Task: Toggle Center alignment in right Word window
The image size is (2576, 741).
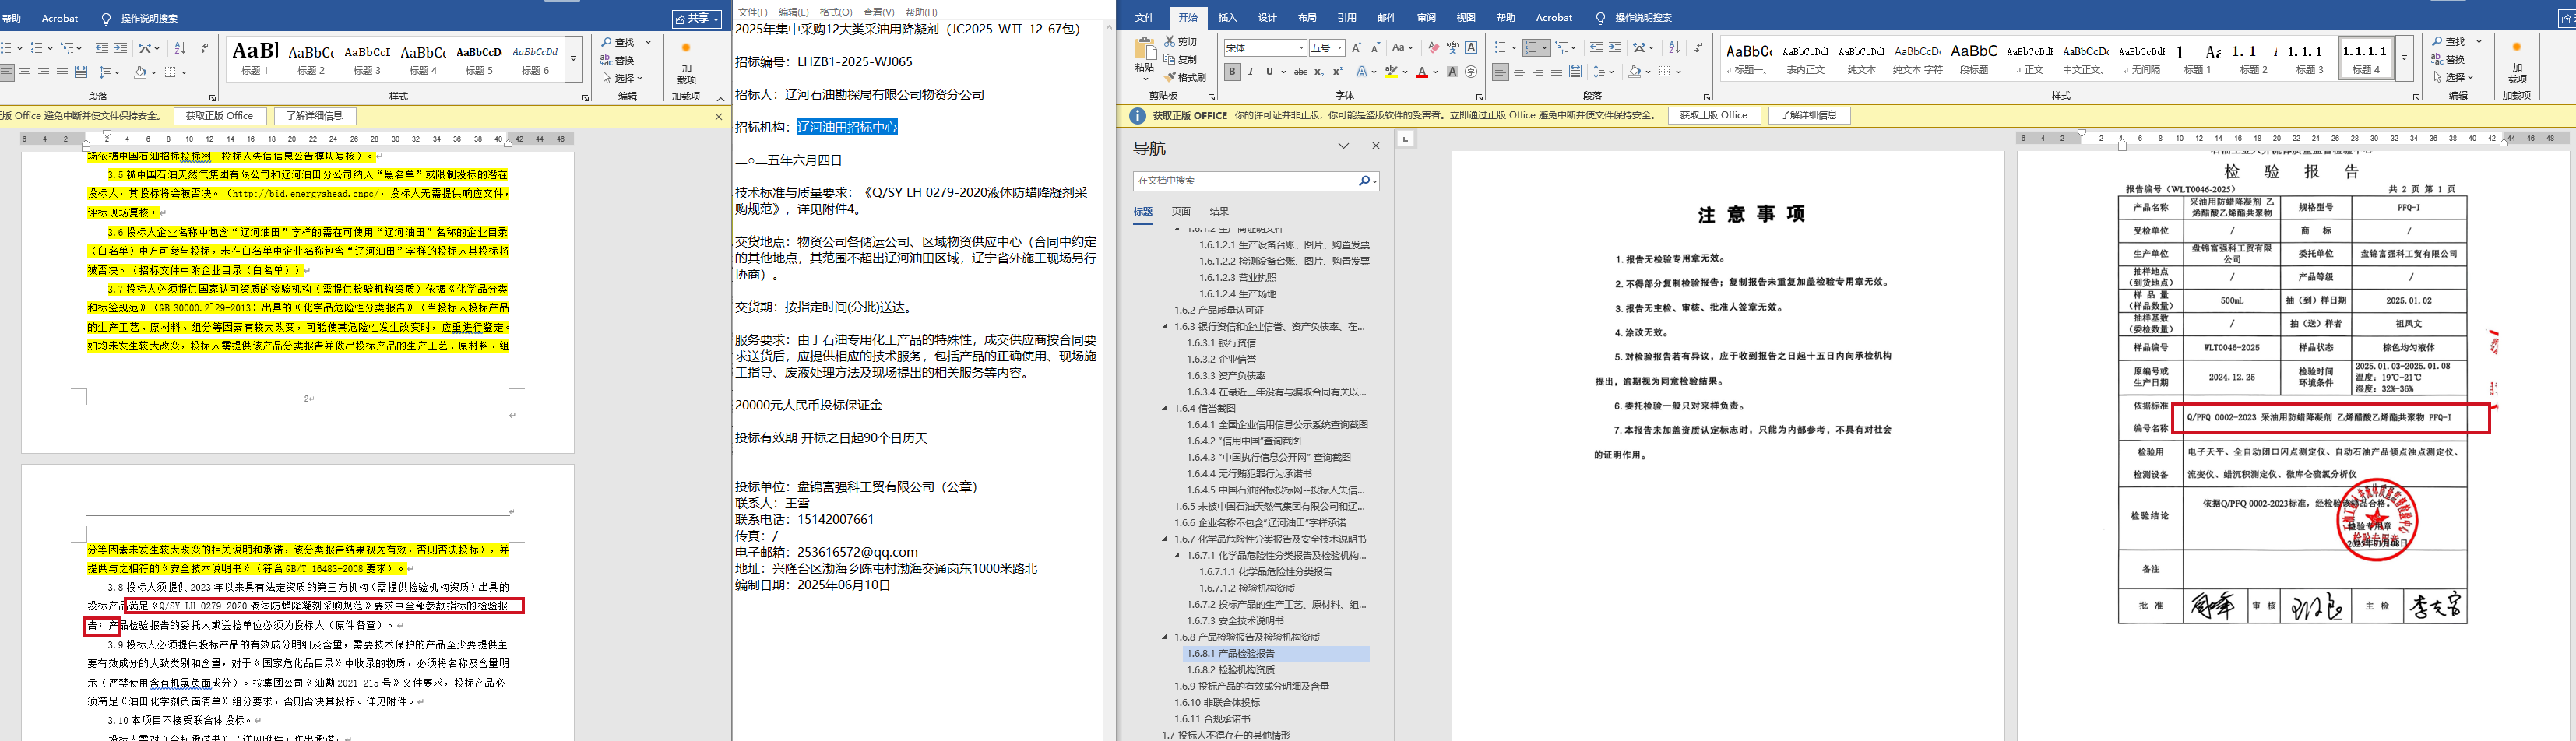Action: (x=1519, y=72)
